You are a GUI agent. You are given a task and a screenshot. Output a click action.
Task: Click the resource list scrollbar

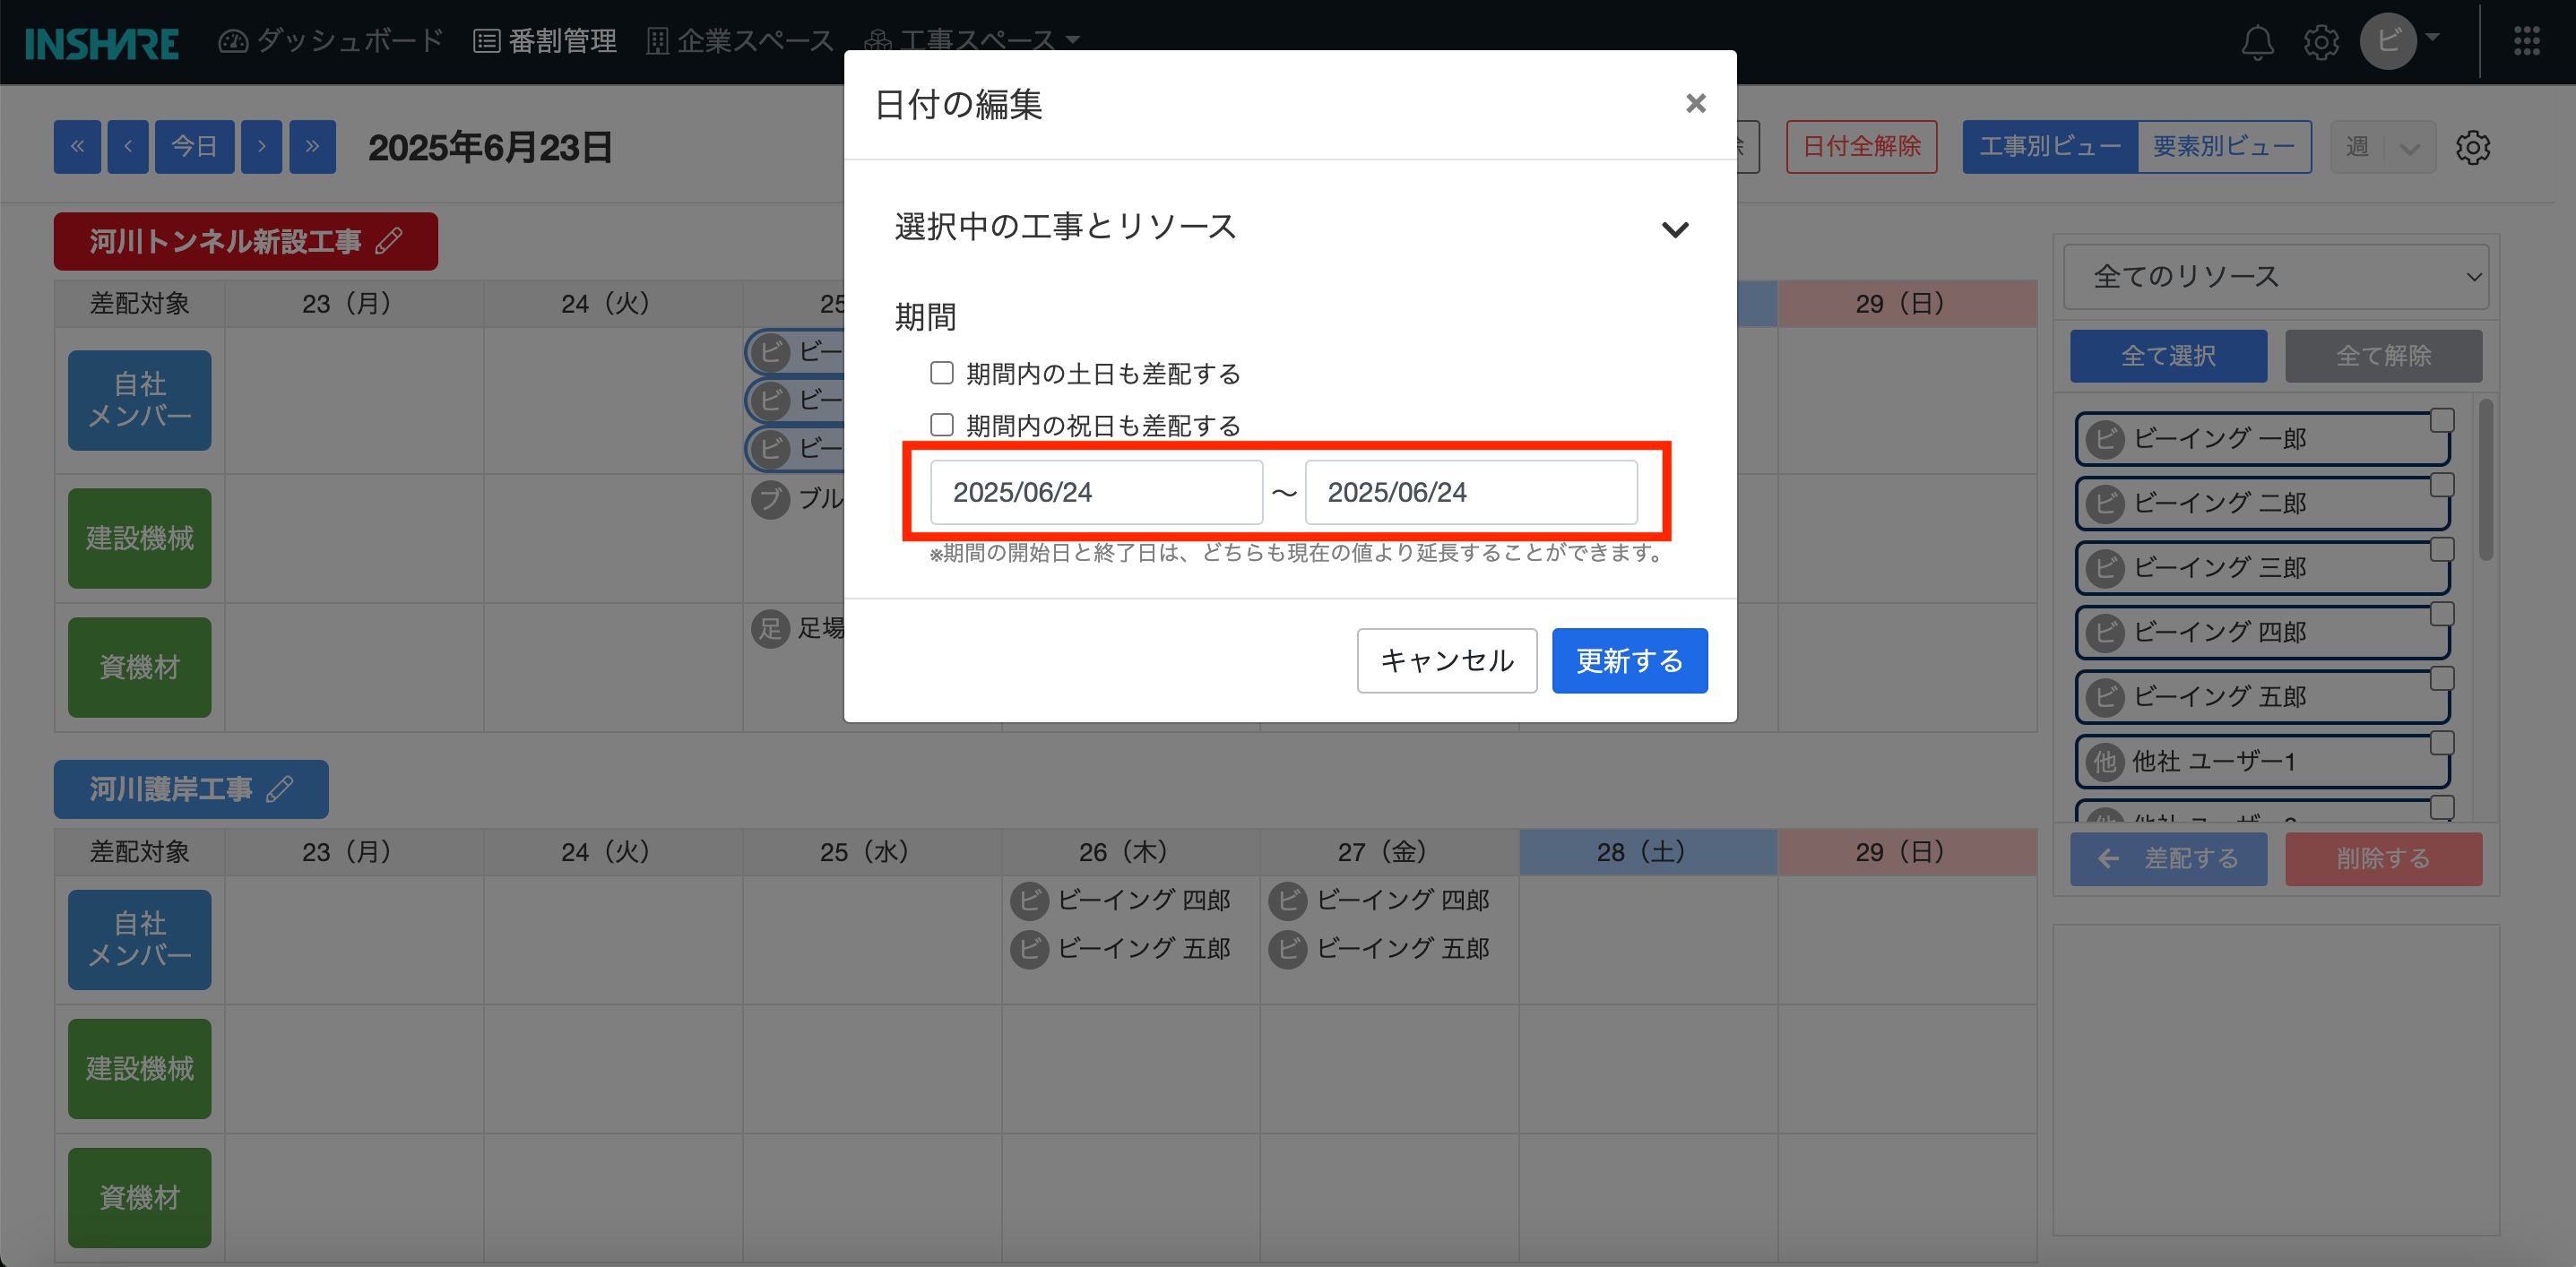2485,480
